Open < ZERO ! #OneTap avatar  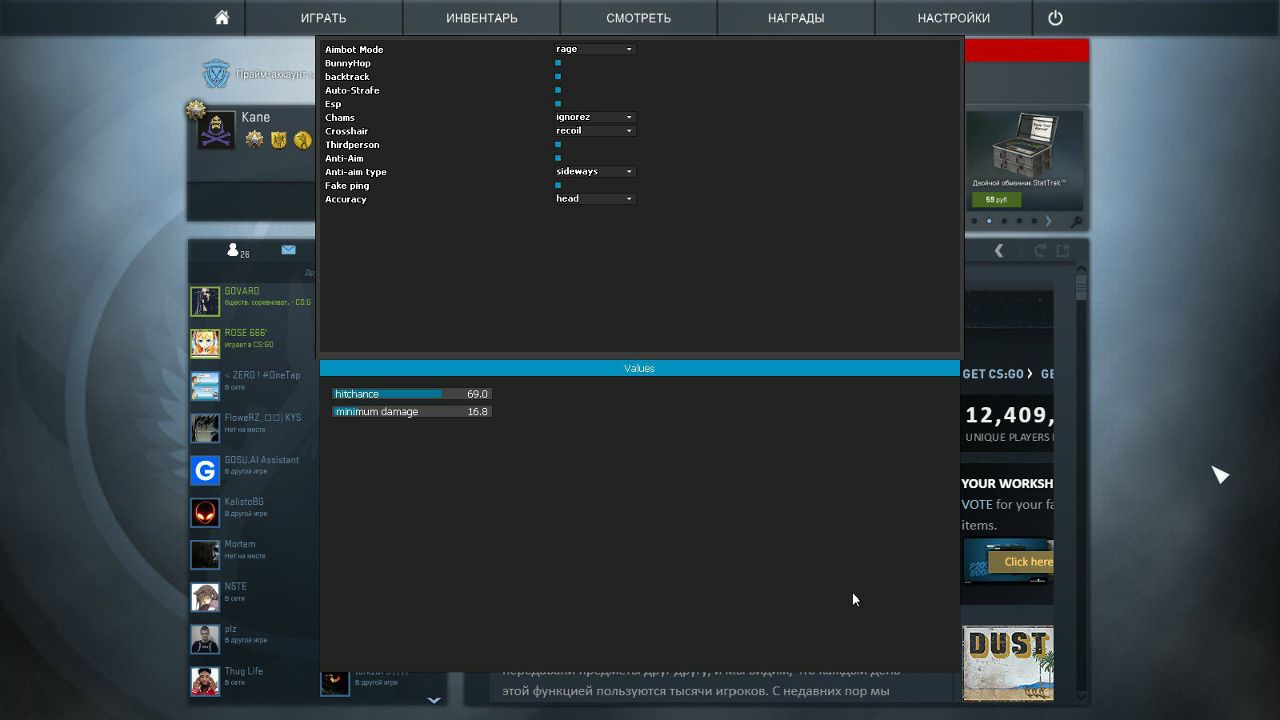coord(205,385)
